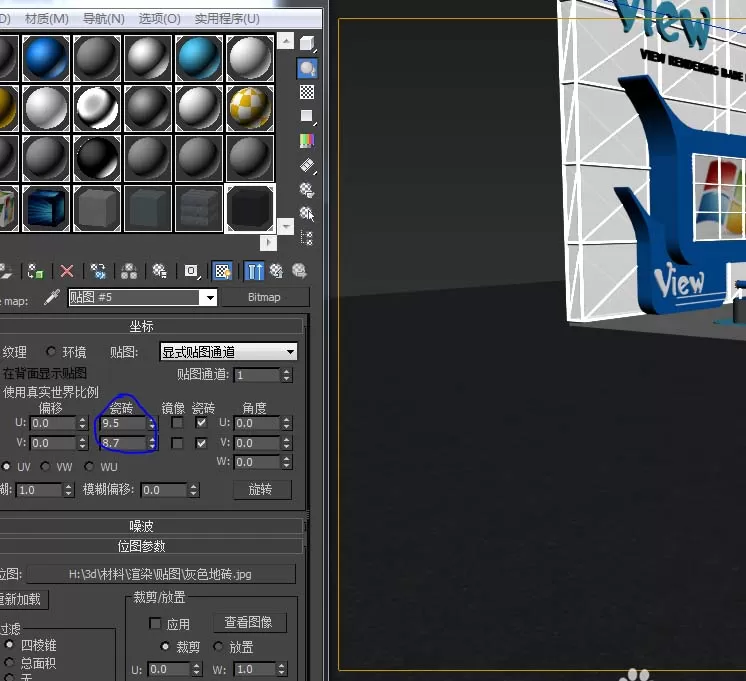Pick material with the eyedropper icon
Viewport: 746px width, 681px height.
pos(51,297)
